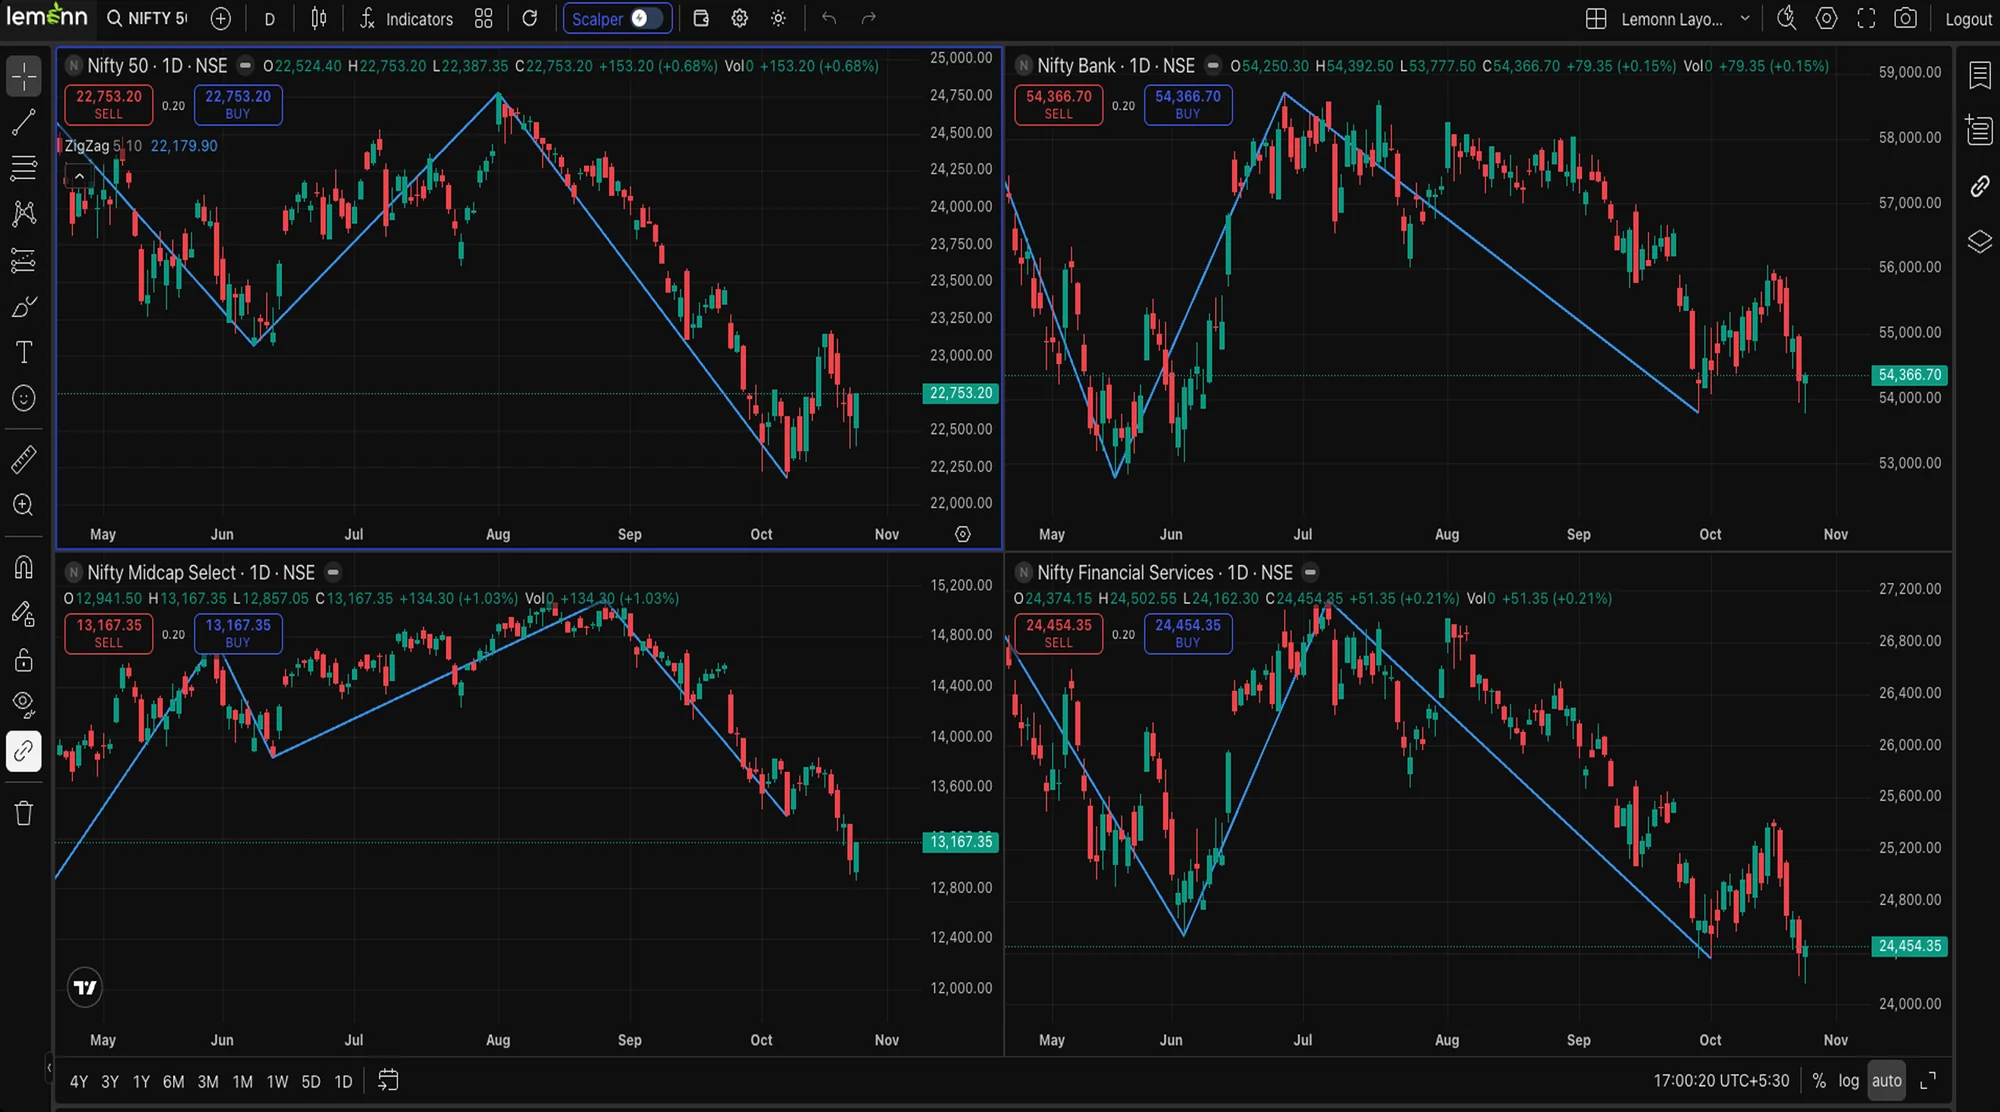Select the 6M time range
This screenshot has width=2000, height=1112.
173,1082
